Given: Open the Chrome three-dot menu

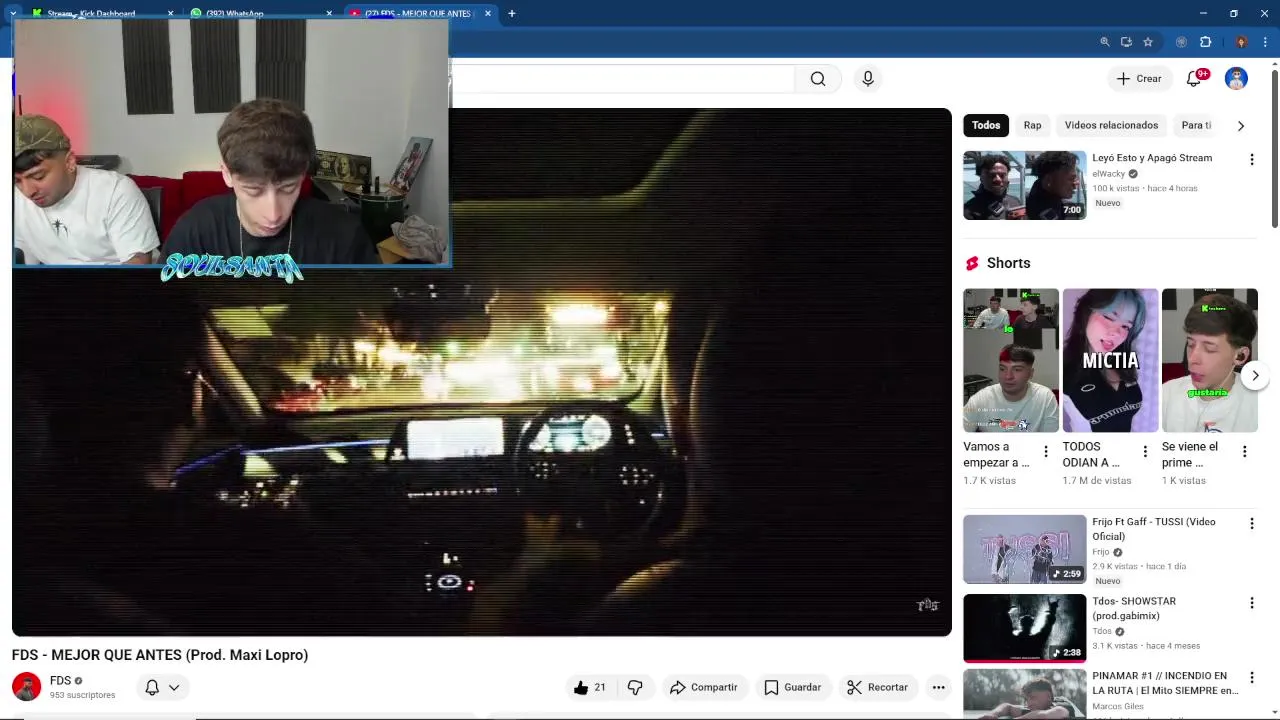Looking at the screenshot, I should pos(1265,42).
